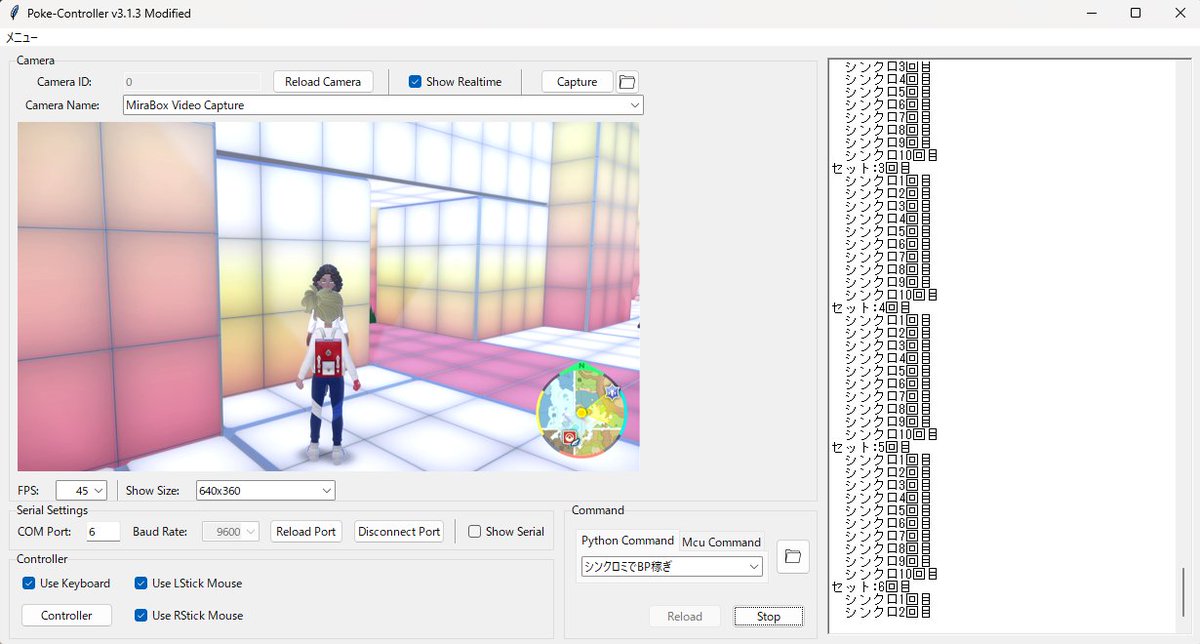Open the Show Size dropdown
The height and width of the screenshot is (644, 1200).
327,491
